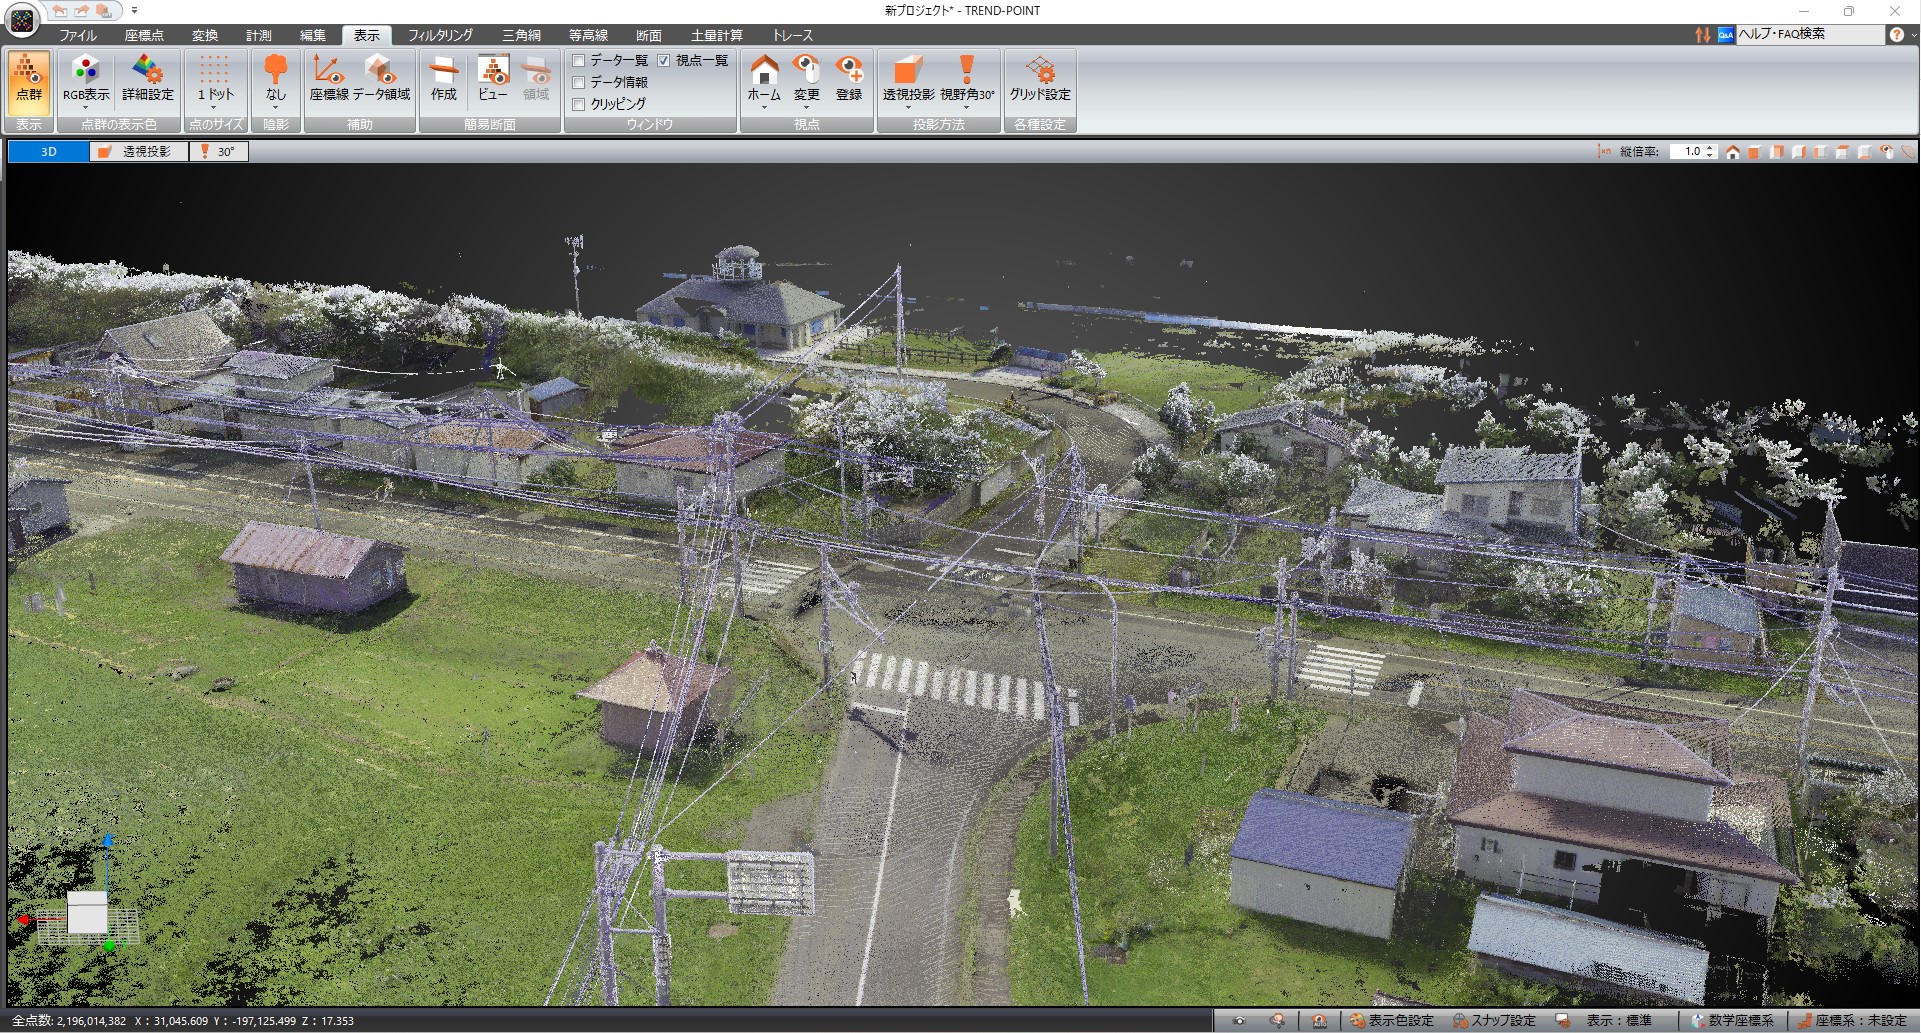Expand the RGB表示 color dropdown
The width and height of the screenshot is (1921, 1033).
pyautogui.click(x=86, y=106)
